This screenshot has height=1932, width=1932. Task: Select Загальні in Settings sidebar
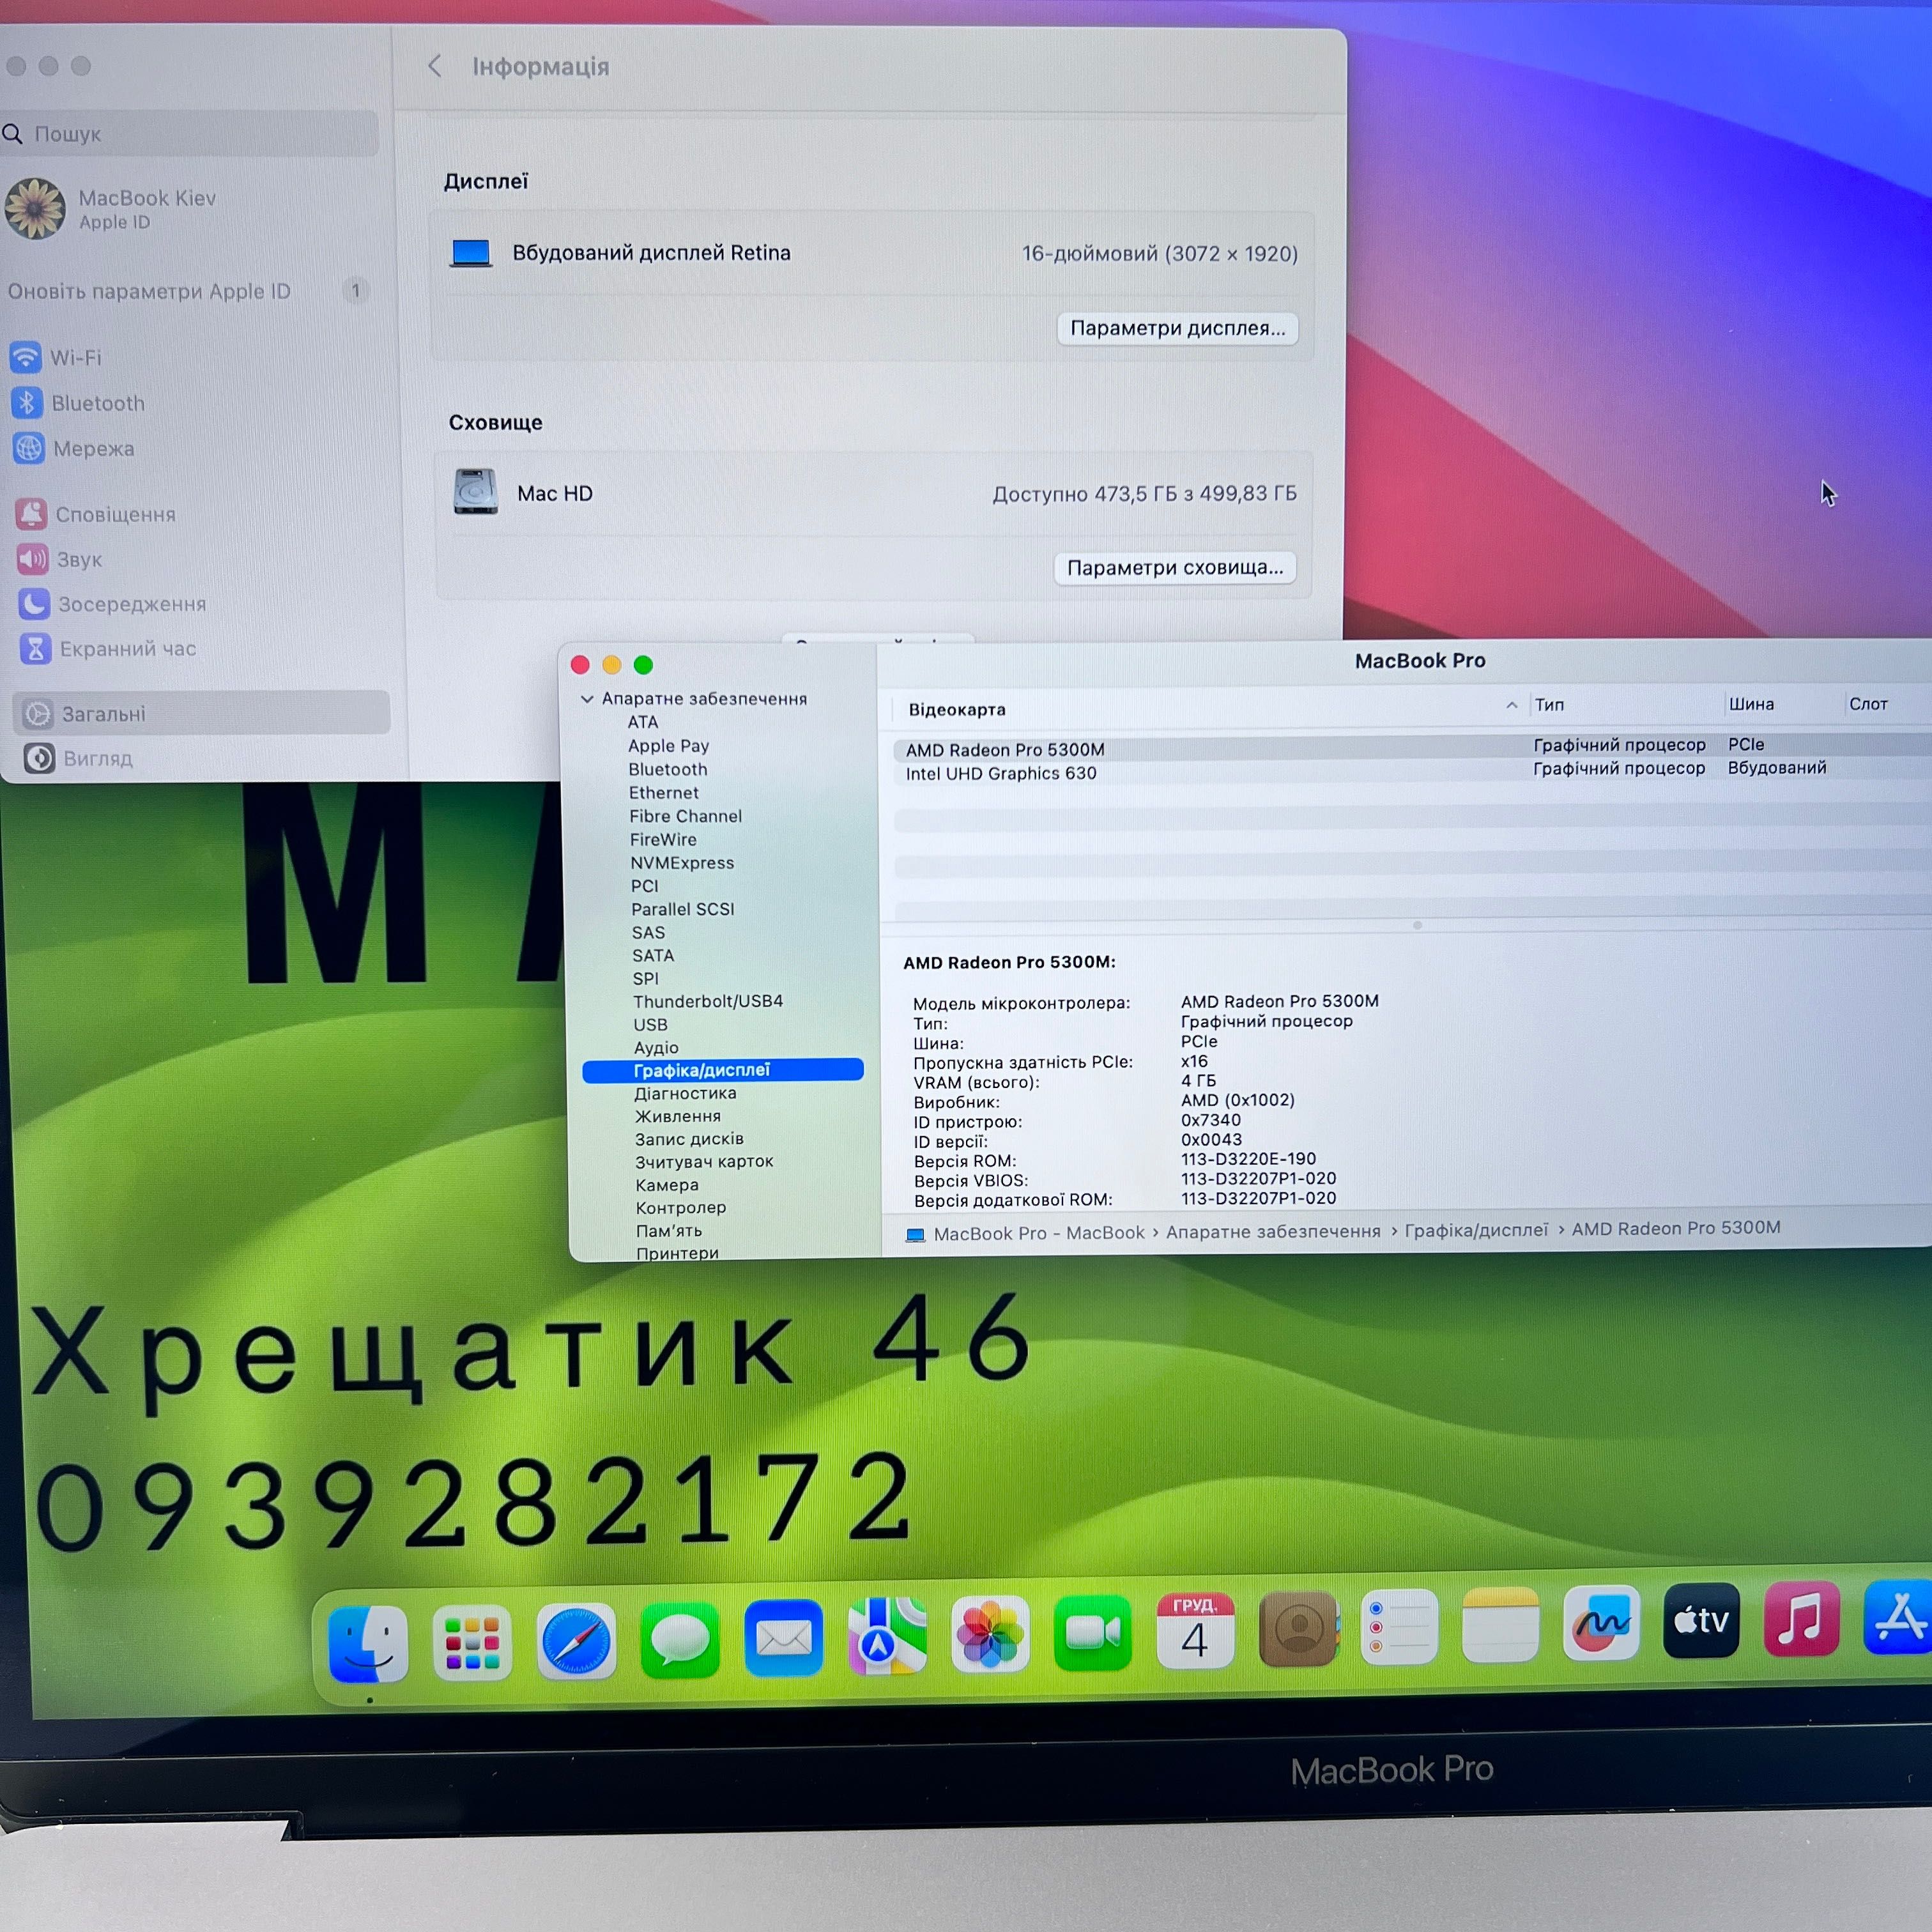click(202, 713)
